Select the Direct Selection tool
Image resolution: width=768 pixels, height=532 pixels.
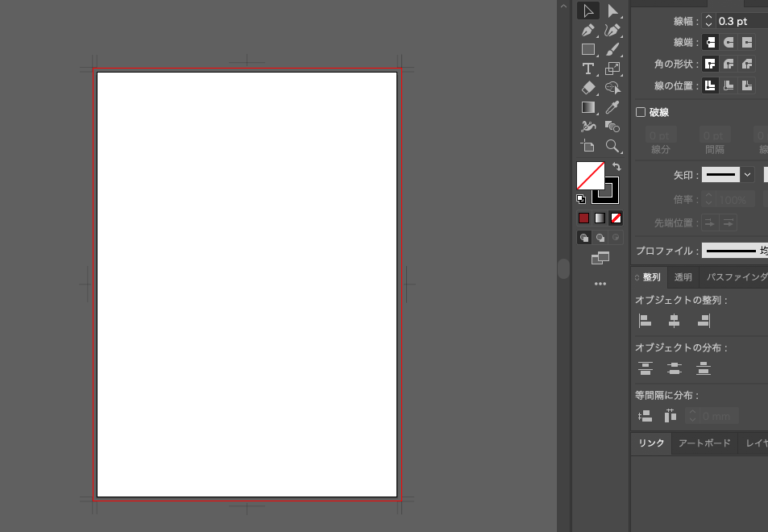[x=613, y=11]
